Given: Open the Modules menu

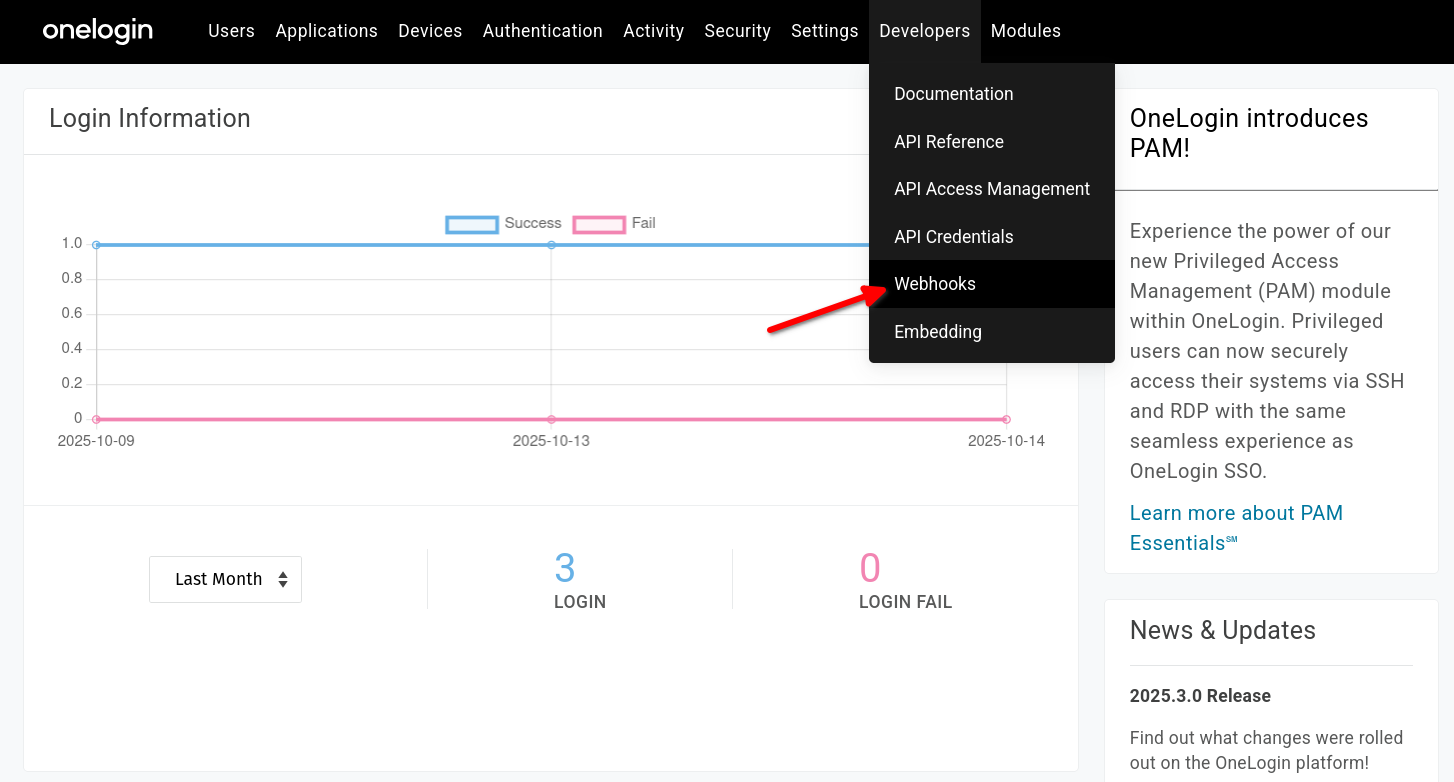Looking at the screenshot, I should (x=1025, y=31).
